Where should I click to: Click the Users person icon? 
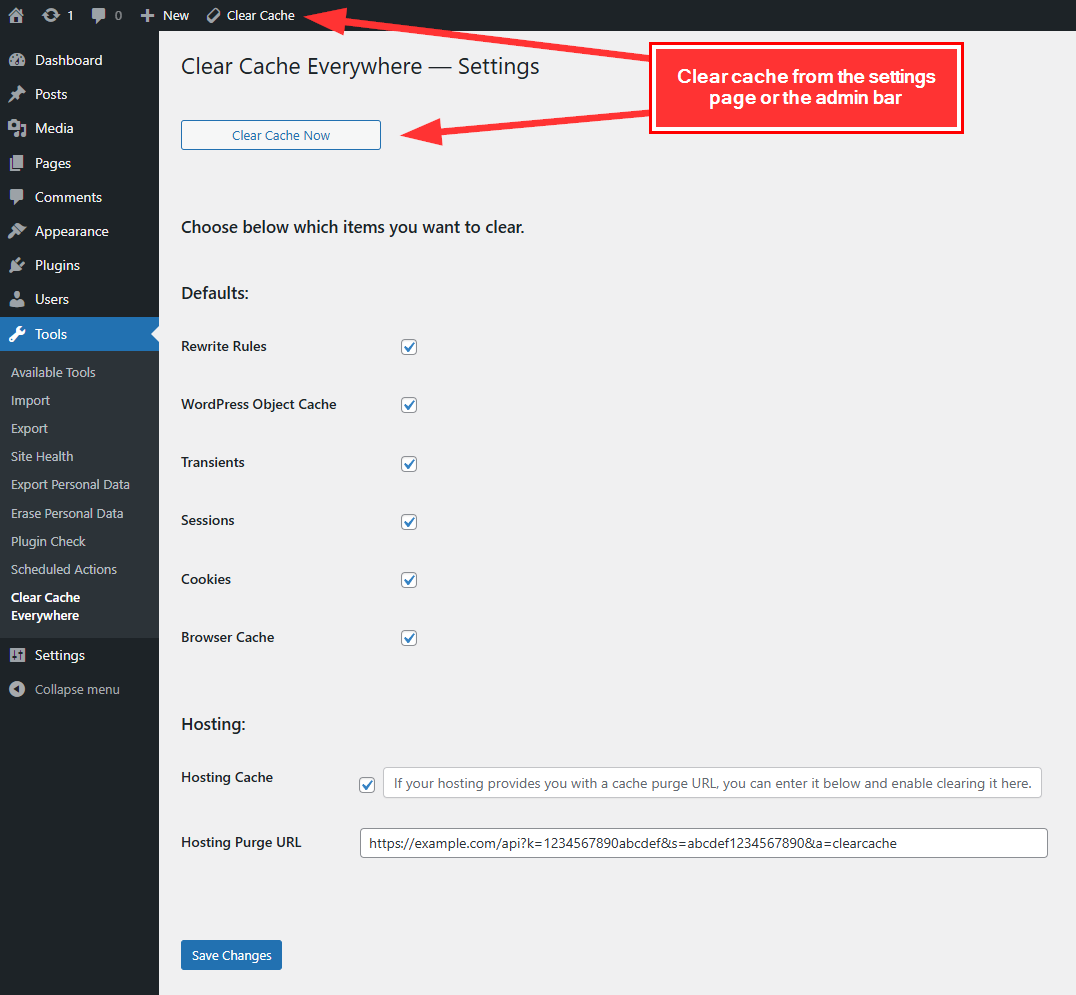coord(17,299)
